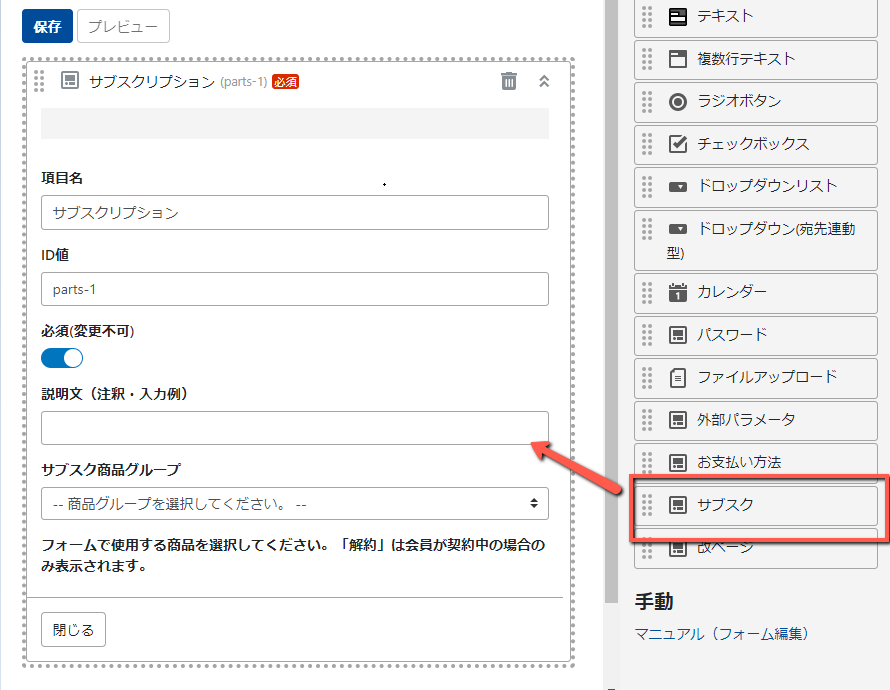This screenshot has width=890, height=690.
Task: Disable the 必須 toggle switch
Action: click(x=61, y=358)
